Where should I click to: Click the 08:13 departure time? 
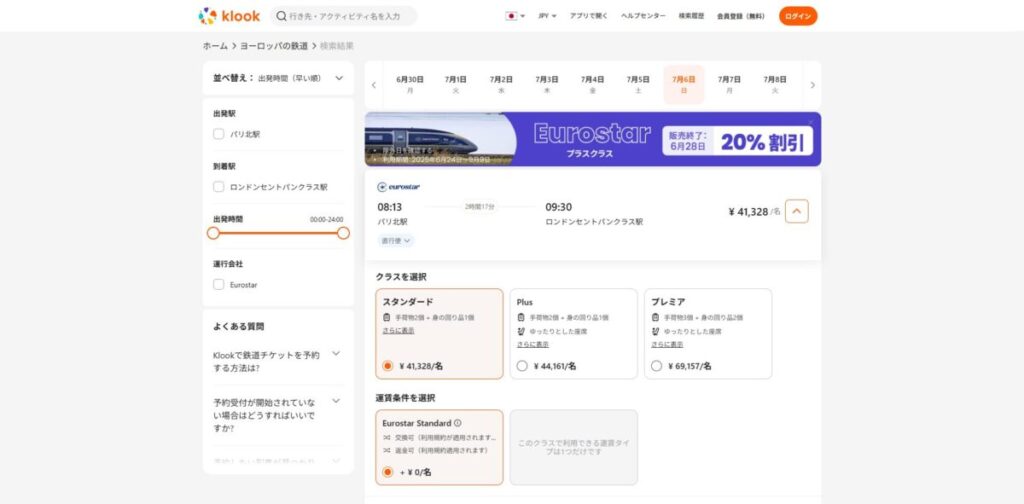390,207
